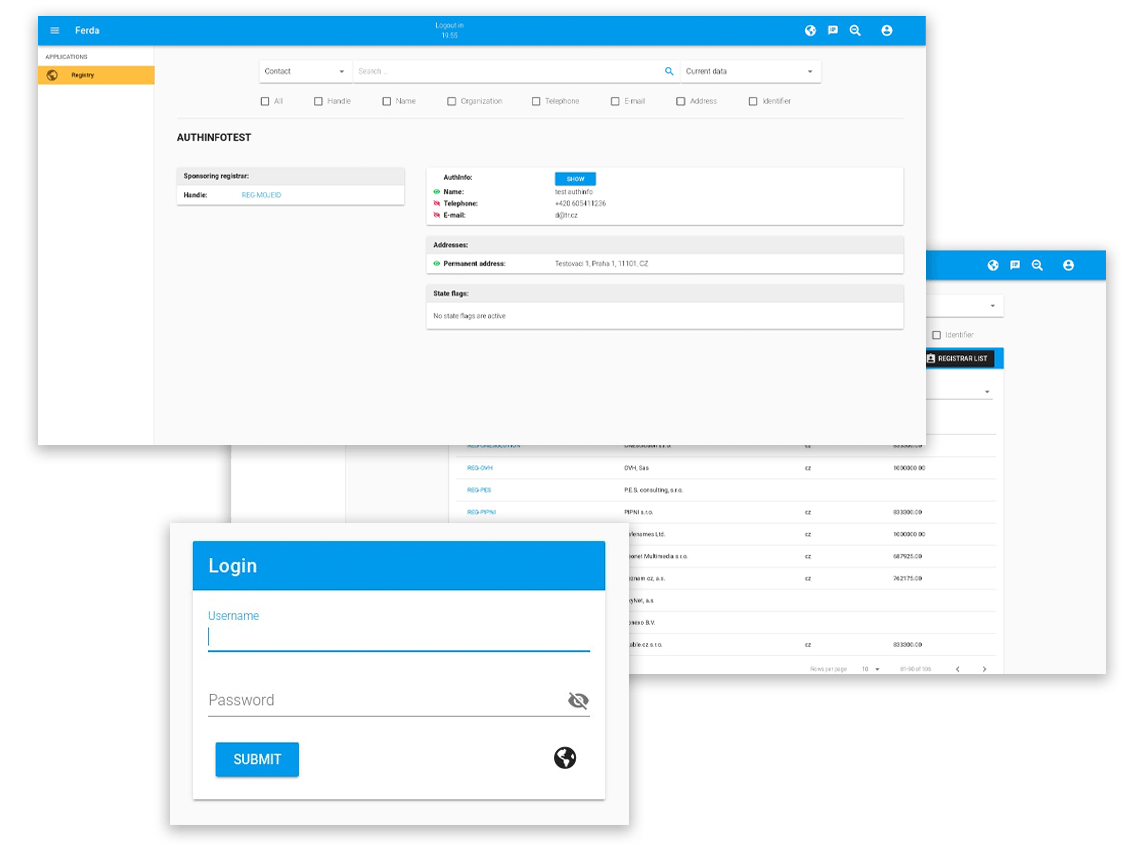
Task: Go to next page of registrar table
Action: point(984,669)
